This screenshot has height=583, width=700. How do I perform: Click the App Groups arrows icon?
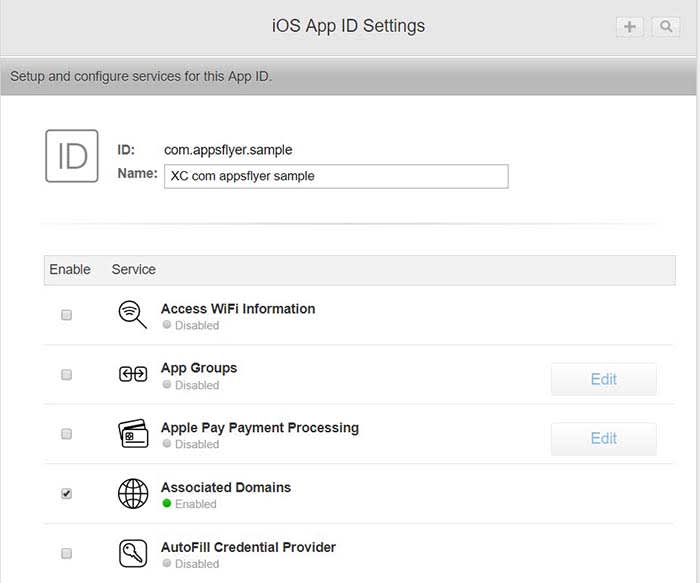click(x=133, y=375)
